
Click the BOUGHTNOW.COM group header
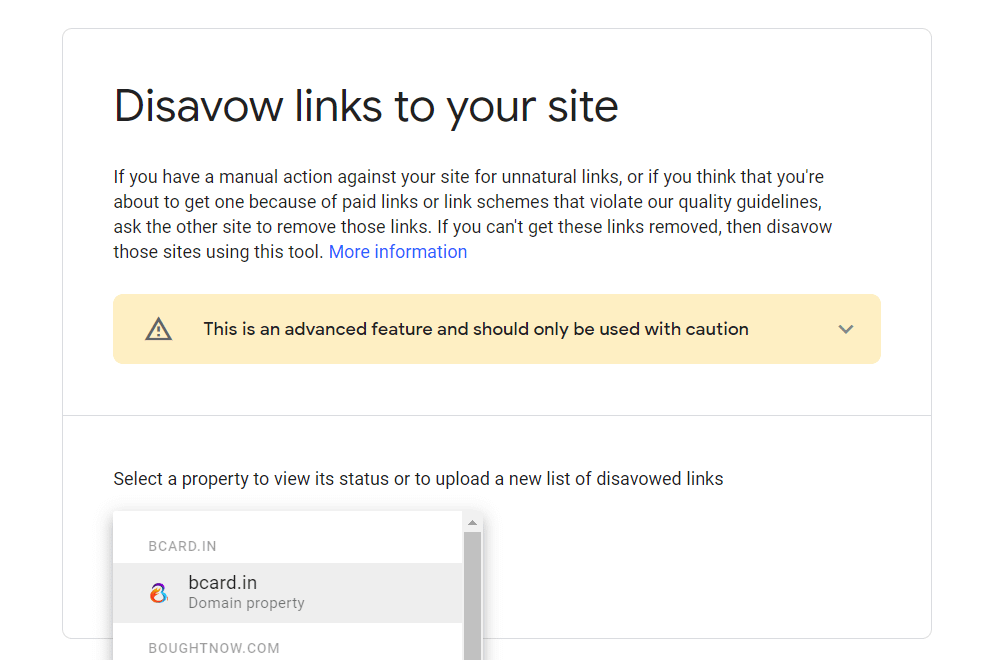[214, 648]
